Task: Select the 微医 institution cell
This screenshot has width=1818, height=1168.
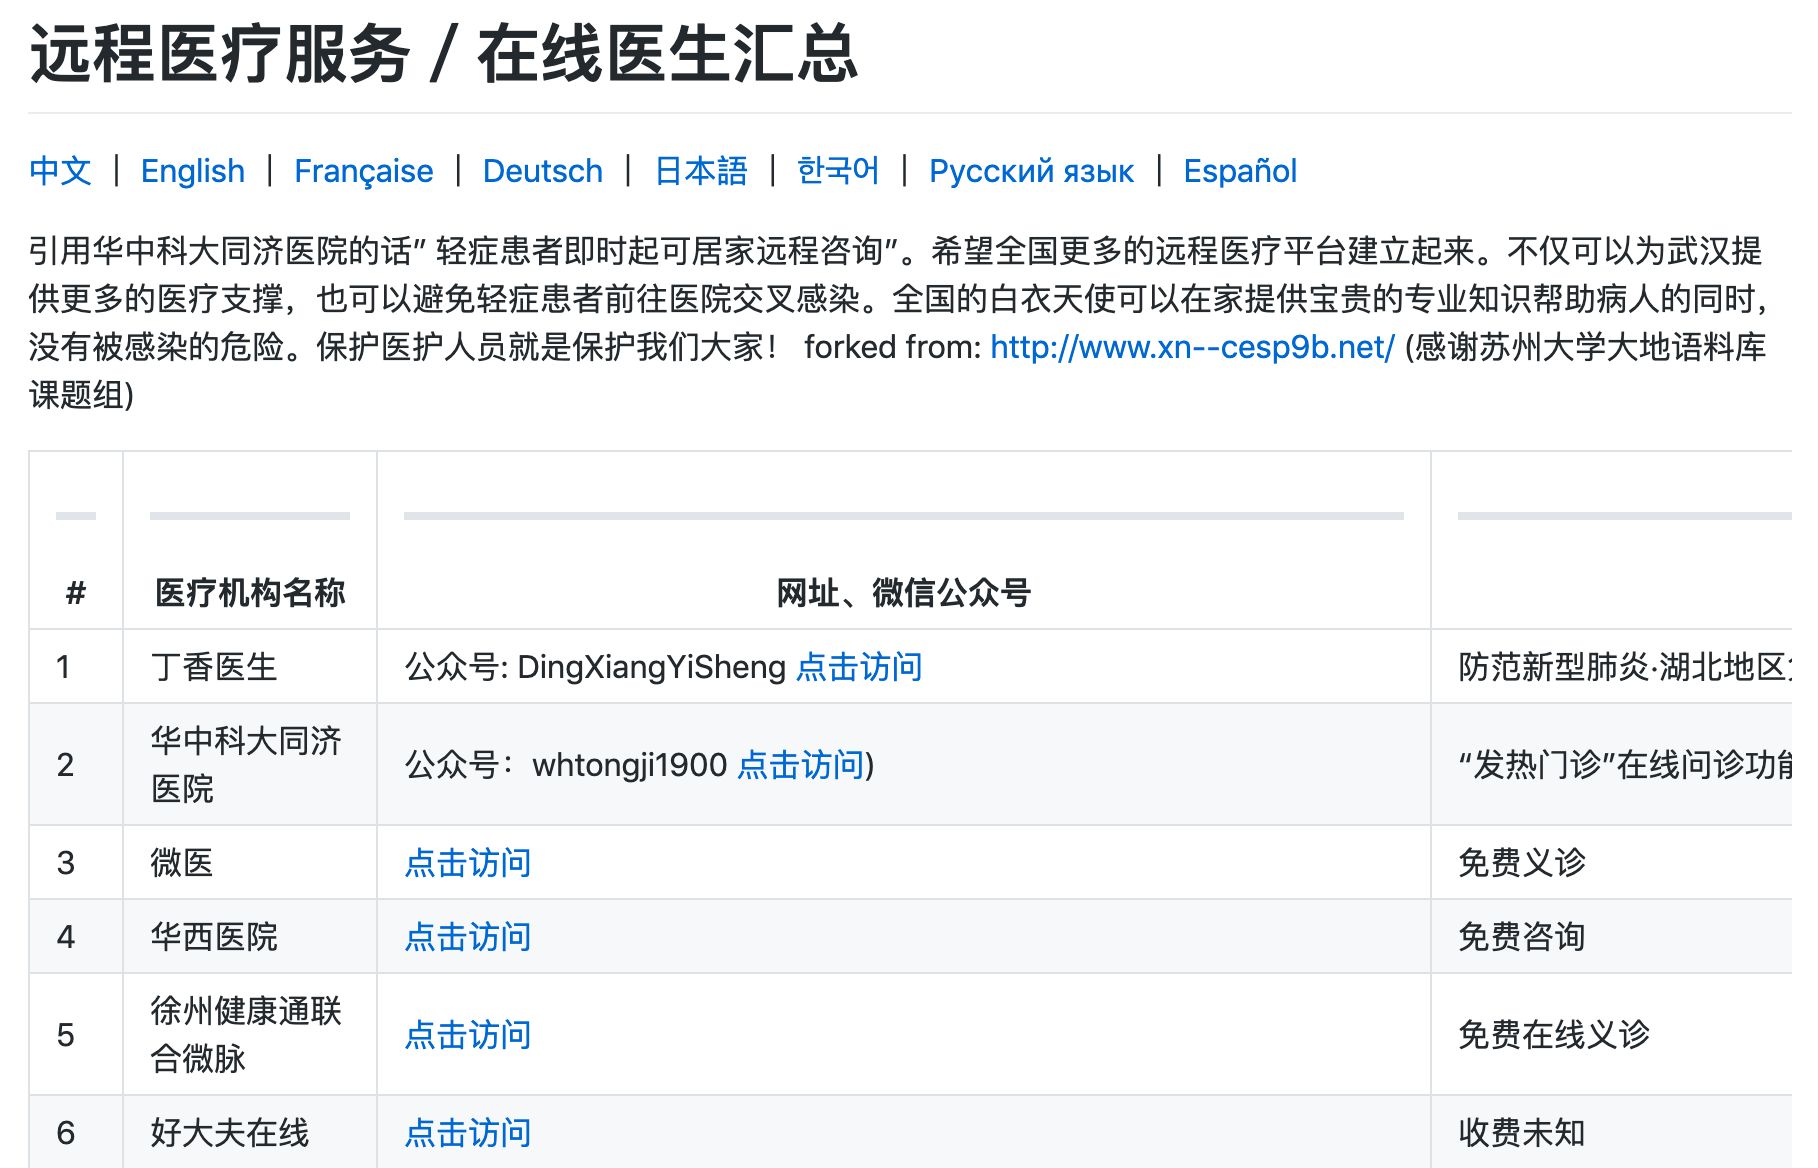Action: [x=250, y=863]
